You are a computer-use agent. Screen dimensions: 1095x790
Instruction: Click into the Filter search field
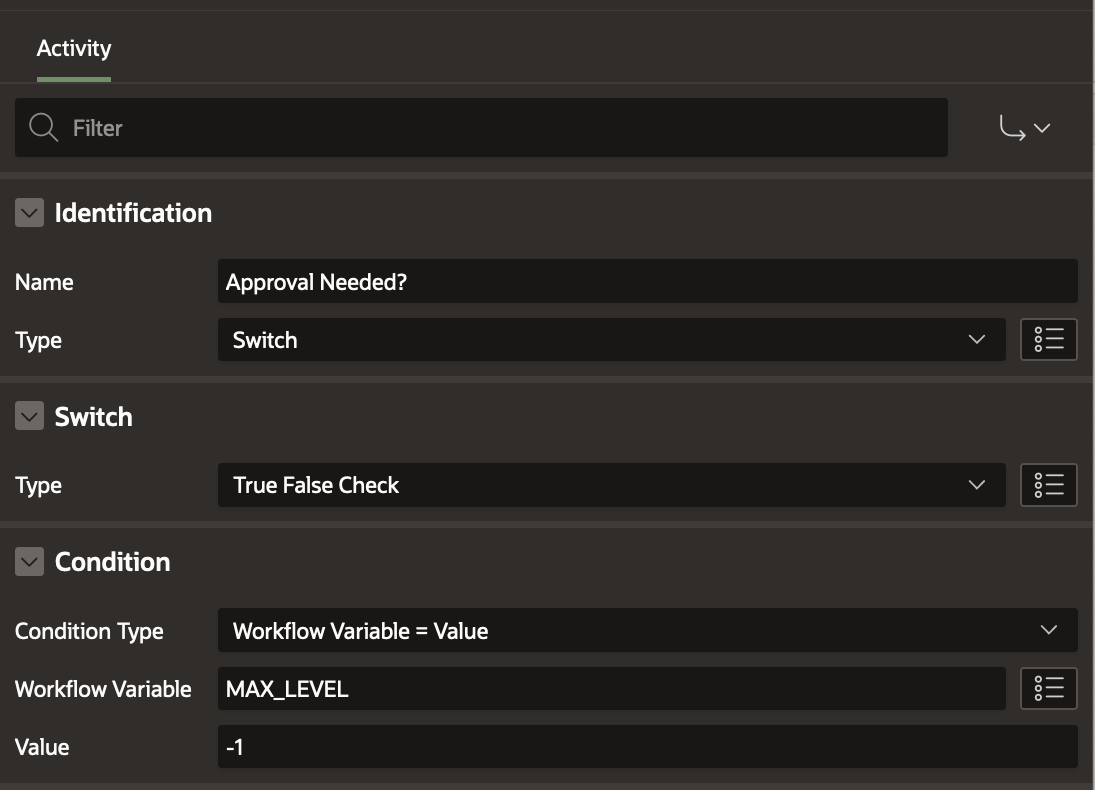[x=500, y=128]
